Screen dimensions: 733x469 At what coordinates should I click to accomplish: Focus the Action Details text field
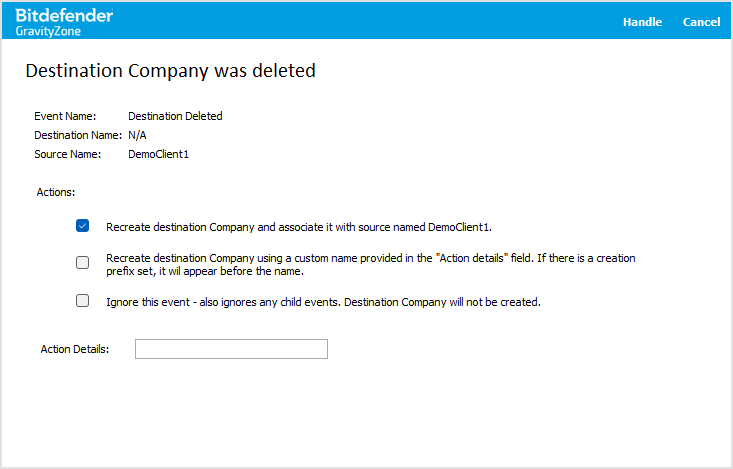point(231,349)
